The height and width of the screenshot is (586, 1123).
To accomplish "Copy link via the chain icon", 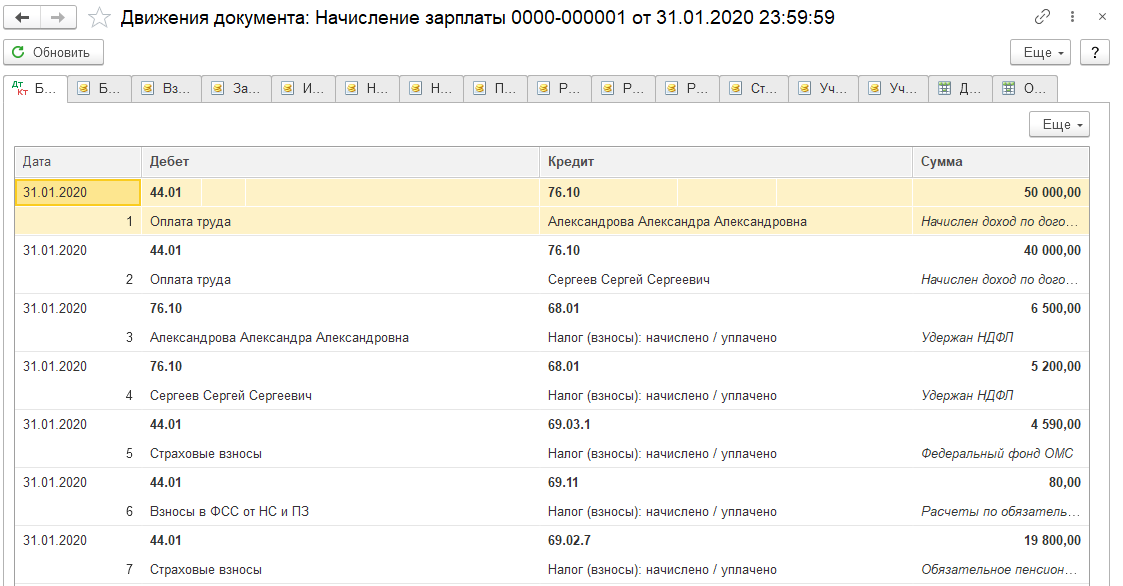I will 1042,18.
